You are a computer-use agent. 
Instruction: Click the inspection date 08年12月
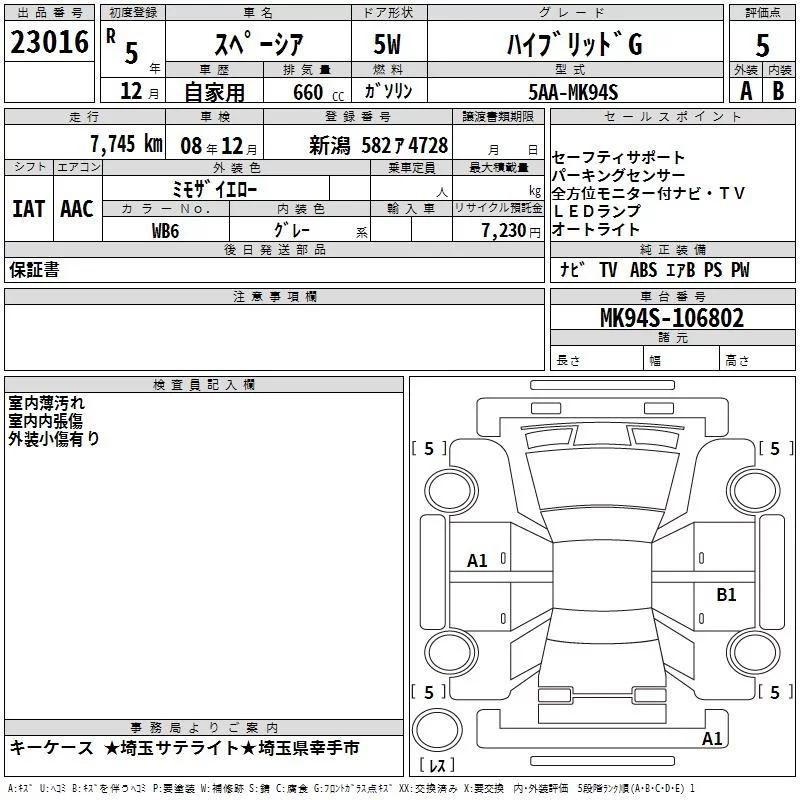(219, 146)
